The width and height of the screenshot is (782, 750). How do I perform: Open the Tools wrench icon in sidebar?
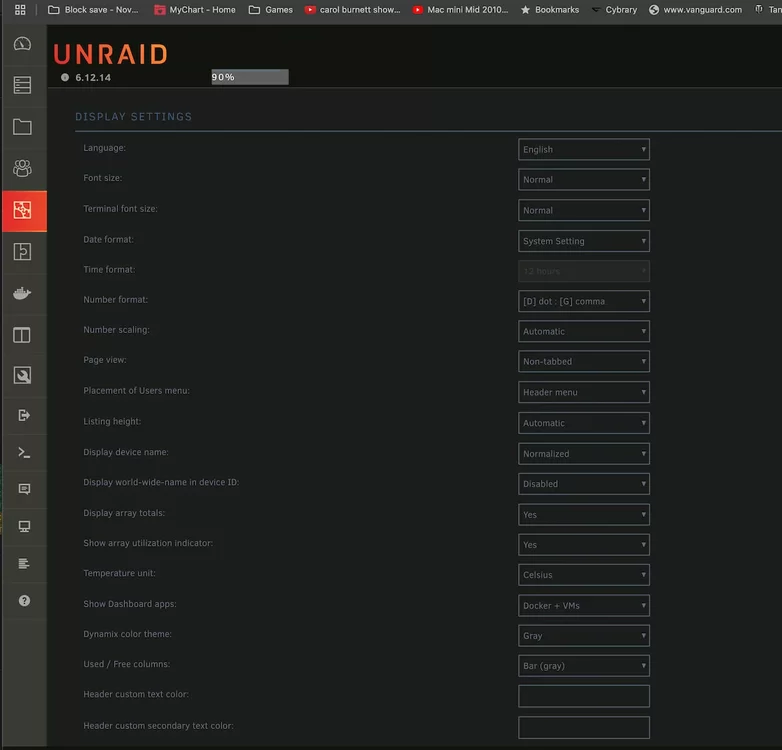(22, 375)
